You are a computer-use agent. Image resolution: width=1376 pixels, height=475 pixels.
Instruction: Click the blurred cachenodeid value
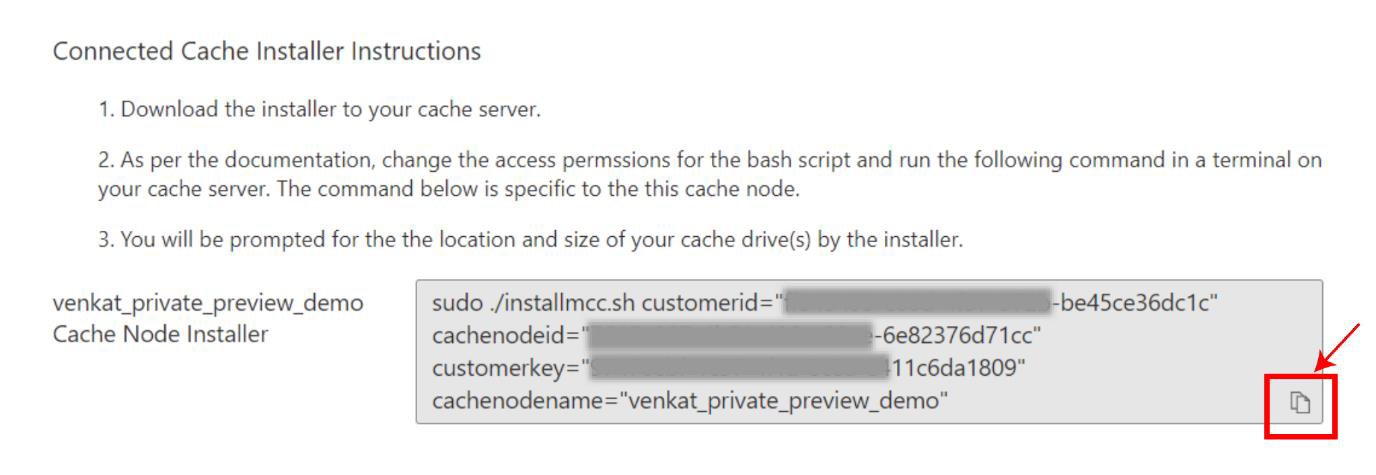[730, 335]
